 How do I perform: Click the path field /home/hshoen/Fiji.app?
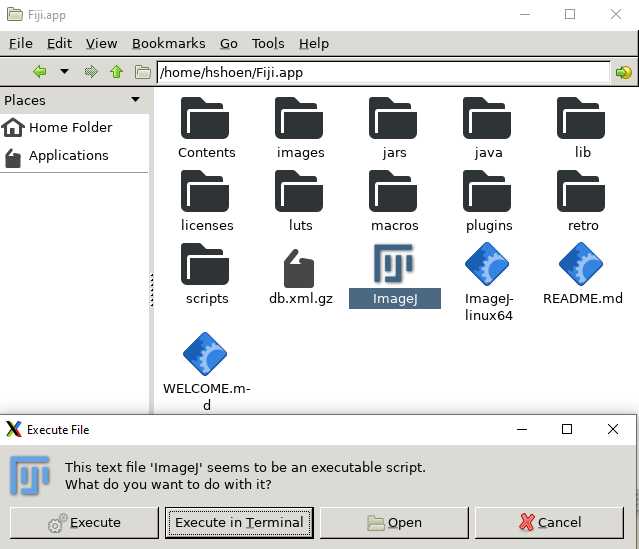383,73
